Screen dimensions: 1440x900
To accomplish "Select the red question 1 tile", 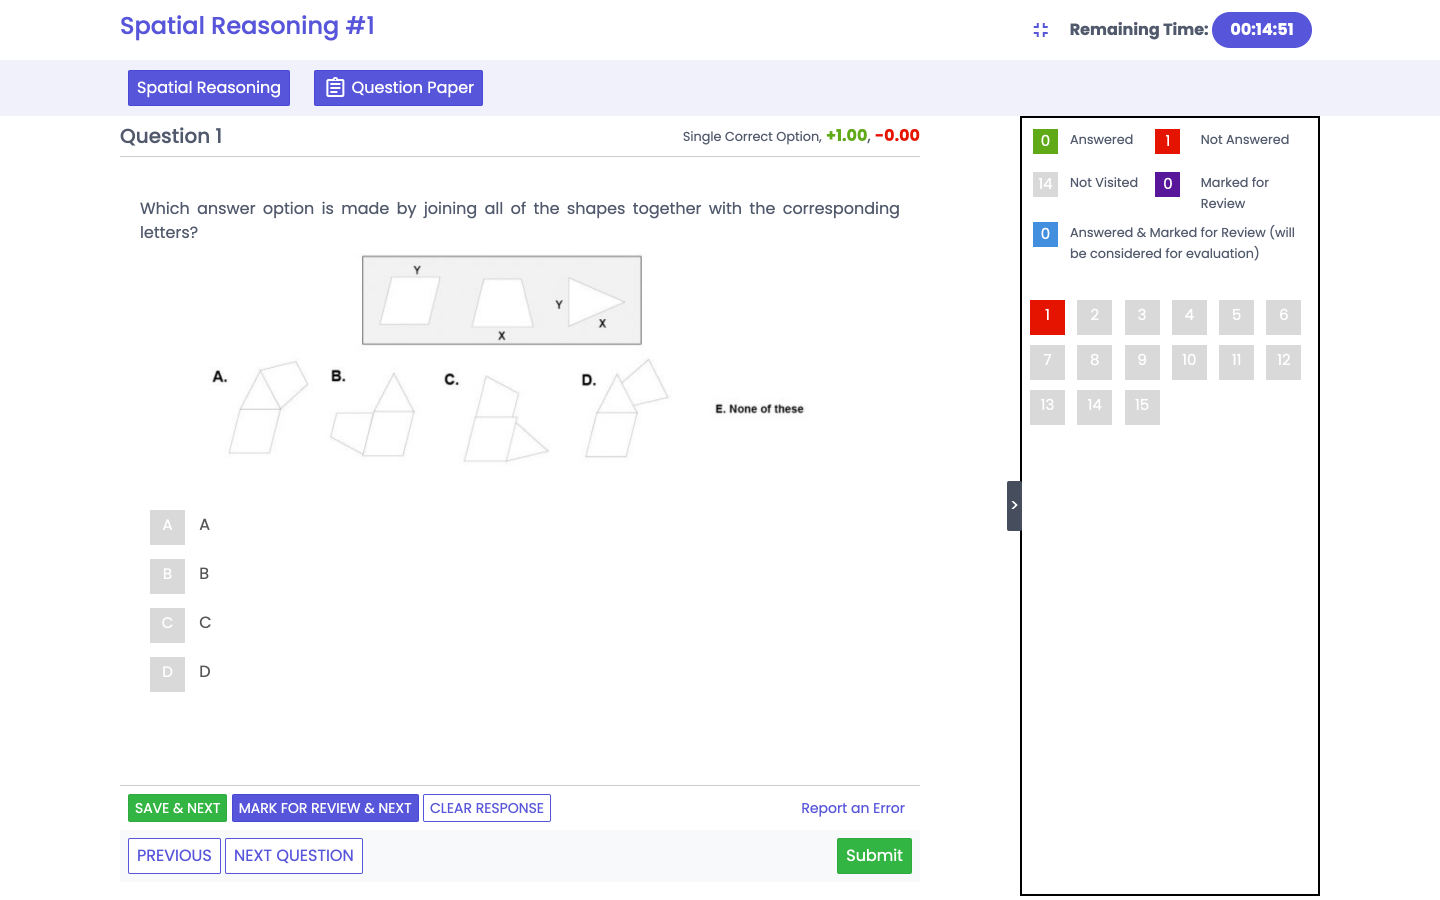I will tap(1047, 317).
